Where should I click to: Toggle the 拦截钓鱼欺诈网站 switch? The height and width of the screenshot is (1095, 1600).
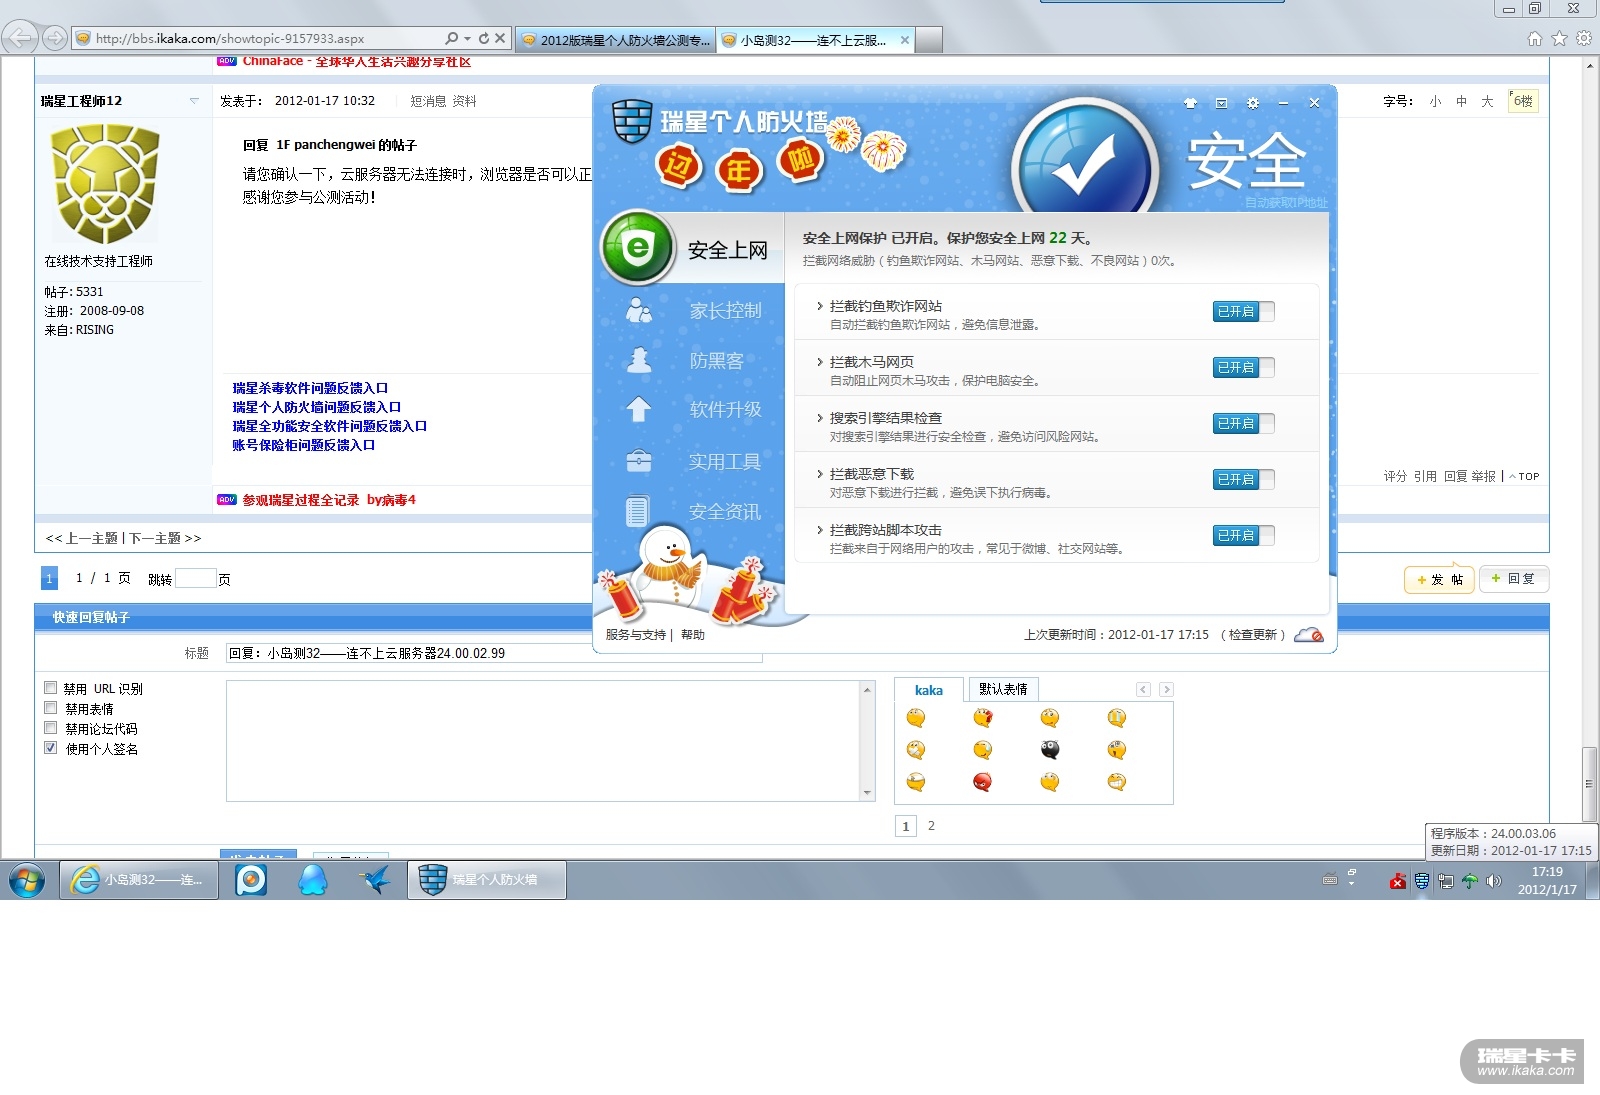(x=1244, y=312)
